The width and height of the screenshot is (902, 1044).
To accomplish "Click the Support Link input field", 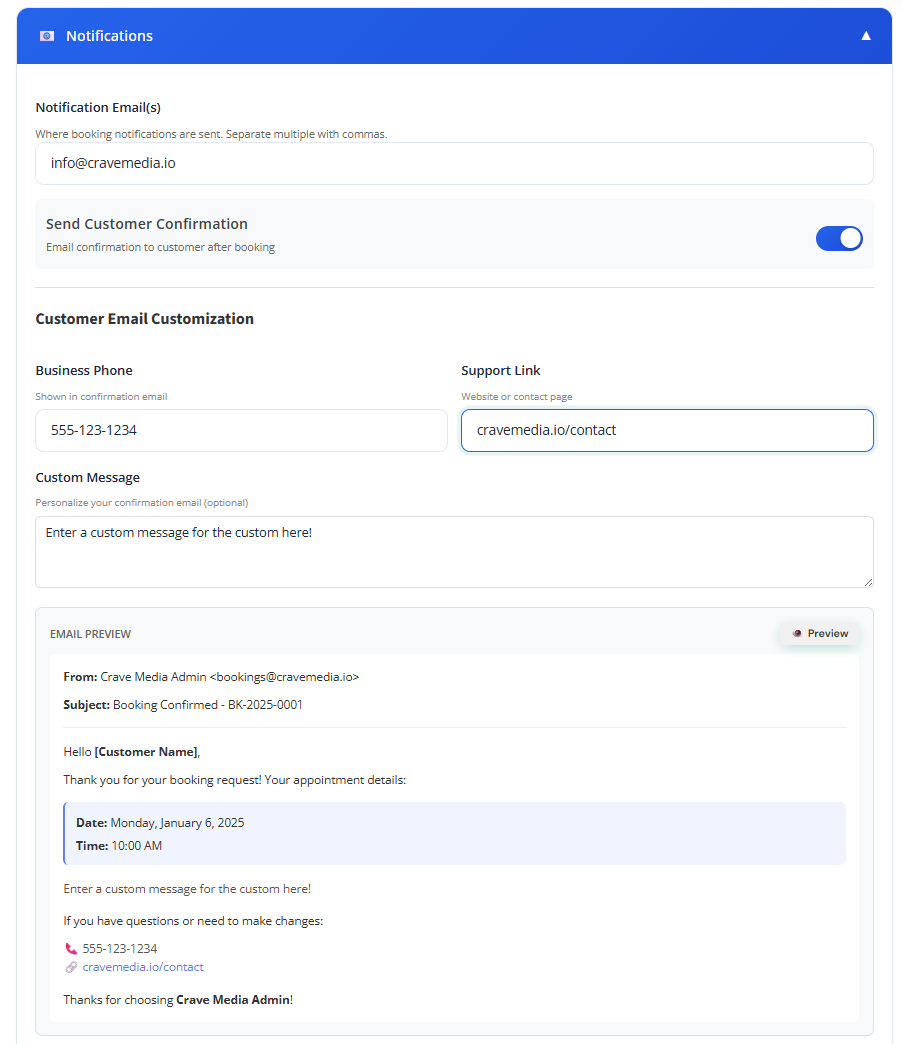I will [x=667, y=430].
